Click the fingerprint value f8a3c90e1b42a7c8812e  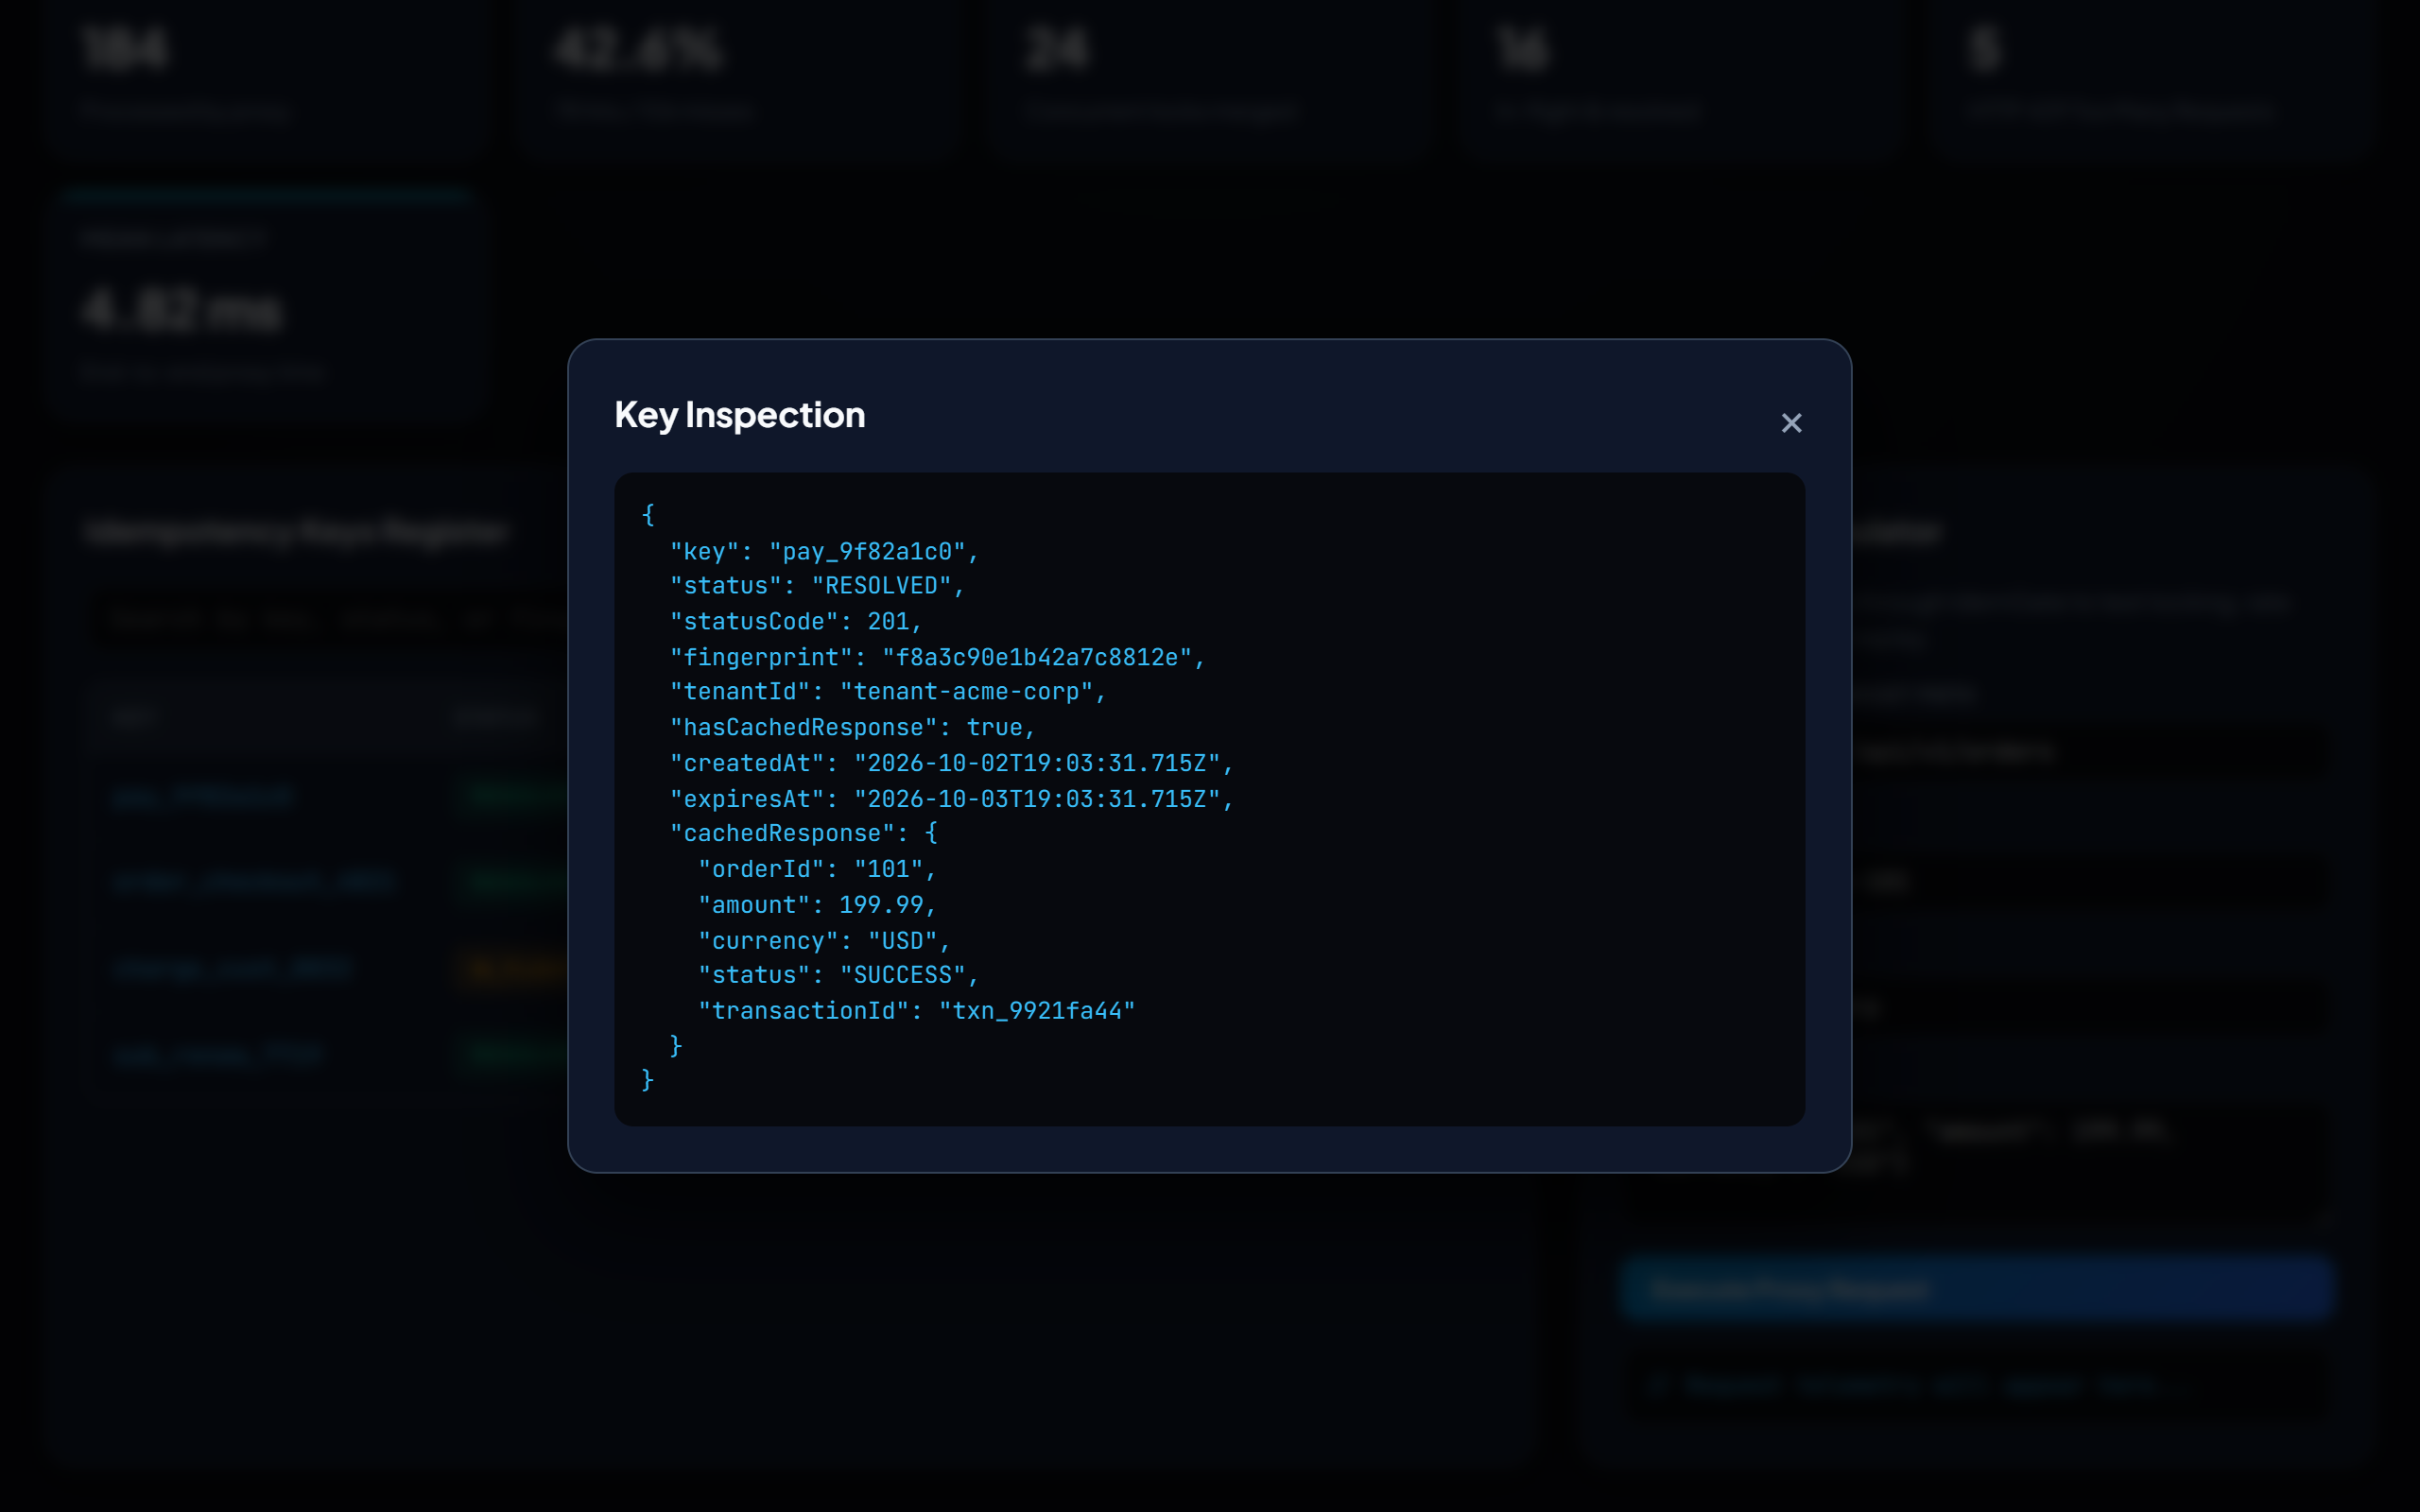point(1037,657)
